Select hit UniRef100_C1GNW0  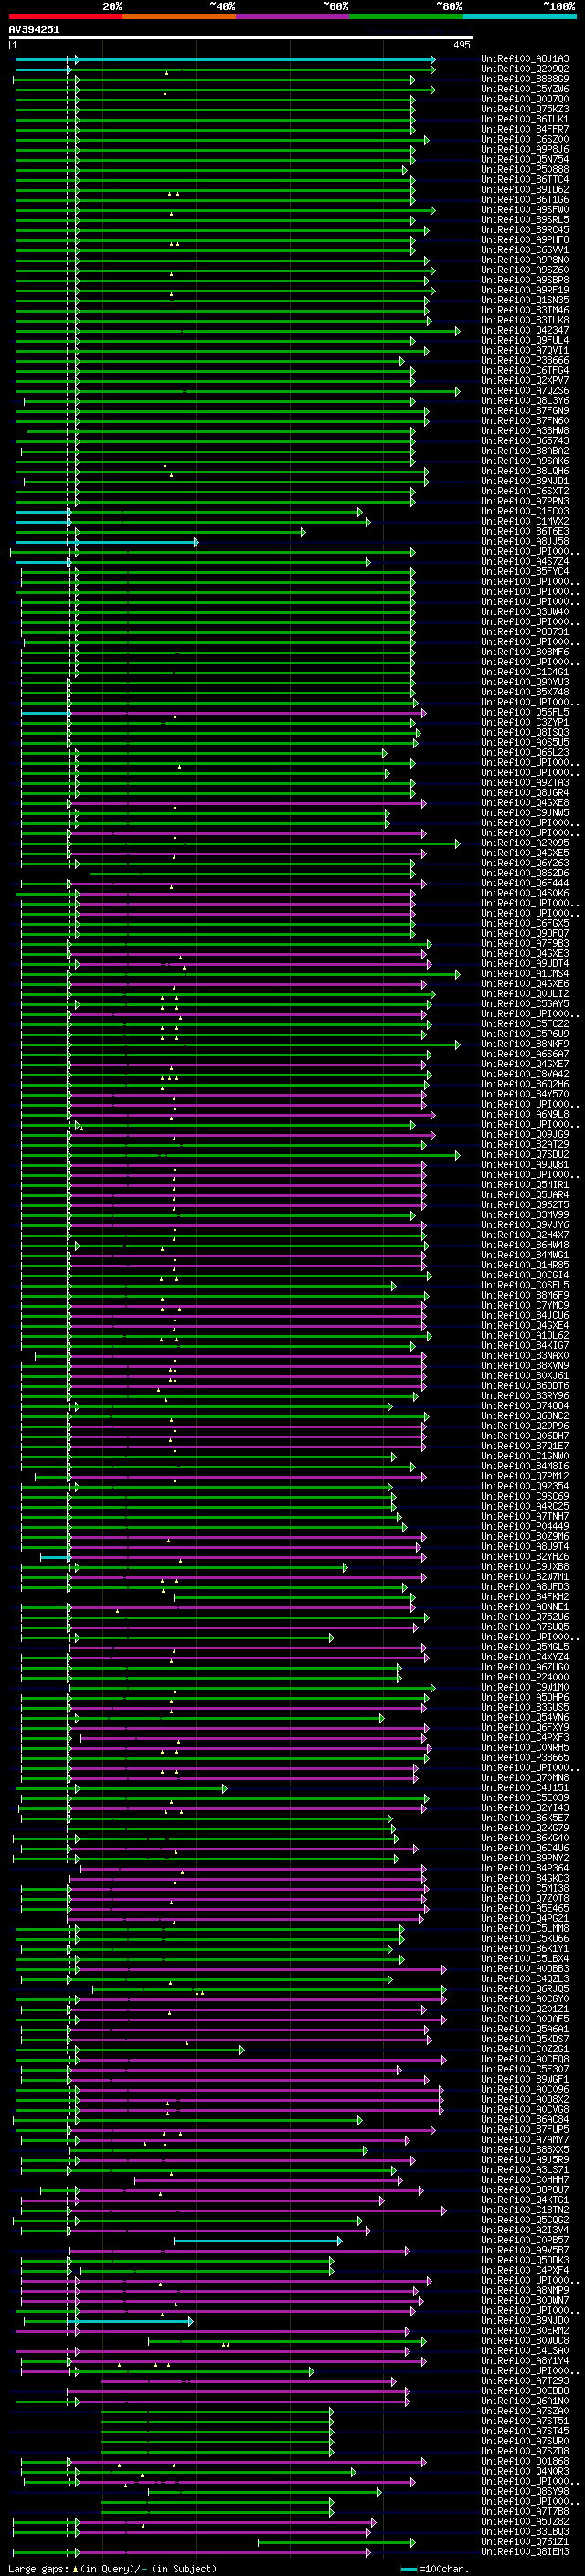[x=525, y=1456]
